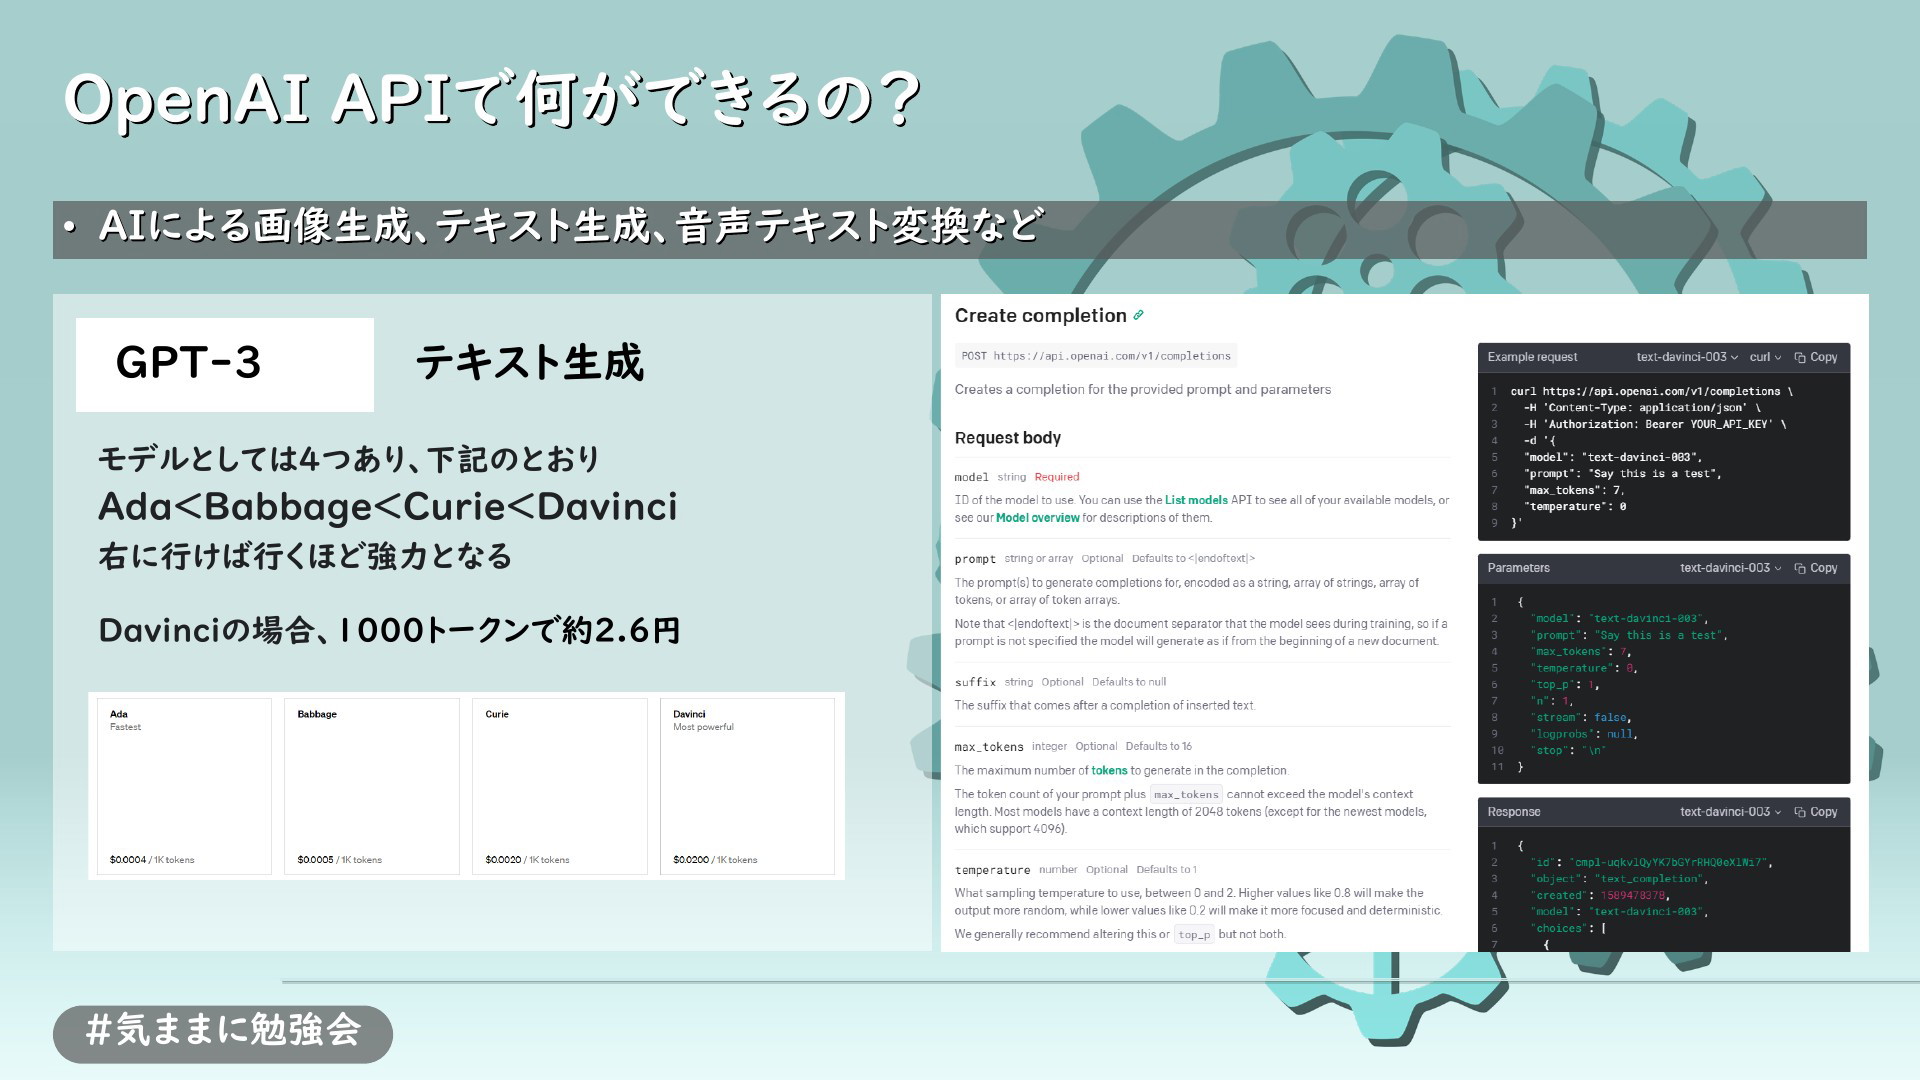Click the $0.0004 / 1K tokens price
The height and width of the screenshot is (1080, 1920).
click(152, 860)
